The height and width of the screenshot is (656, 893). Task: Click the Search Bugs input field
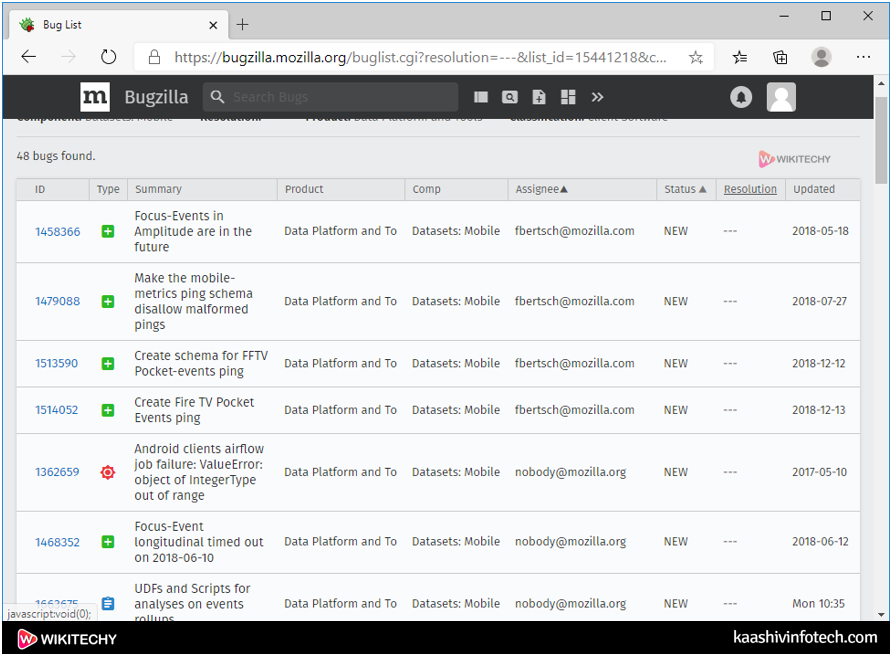340,97
